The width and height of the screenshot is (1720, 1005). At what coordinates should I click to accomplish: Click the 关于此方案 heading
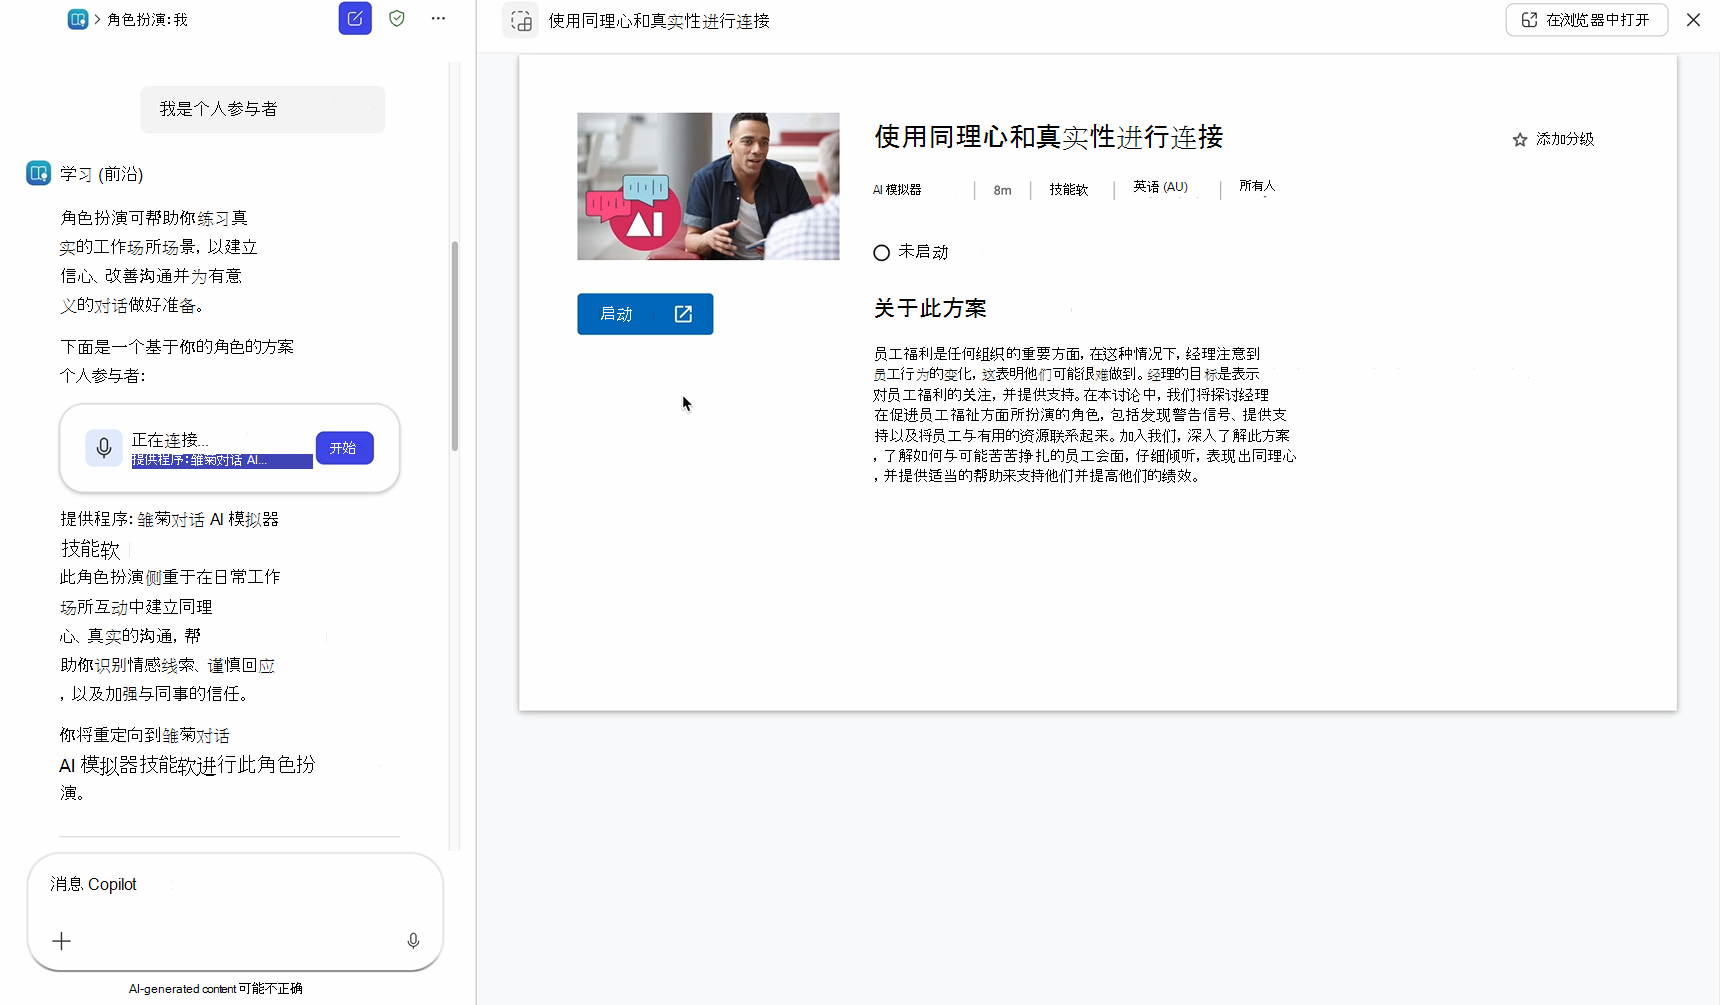point(930,308)
